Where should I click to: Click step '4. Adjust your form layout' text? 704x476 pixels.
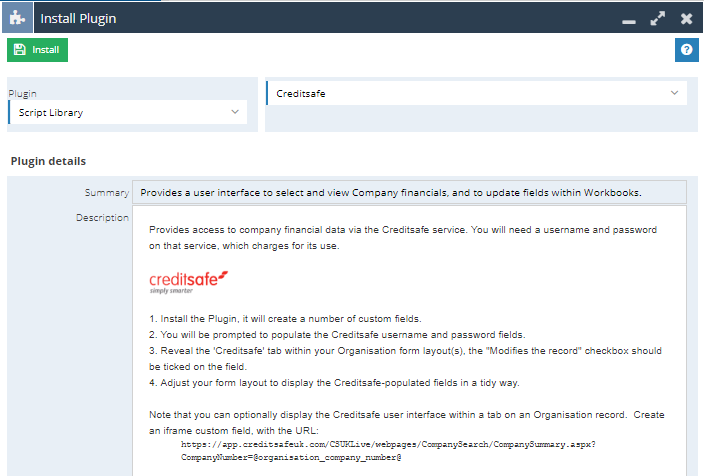pos(334,383)
